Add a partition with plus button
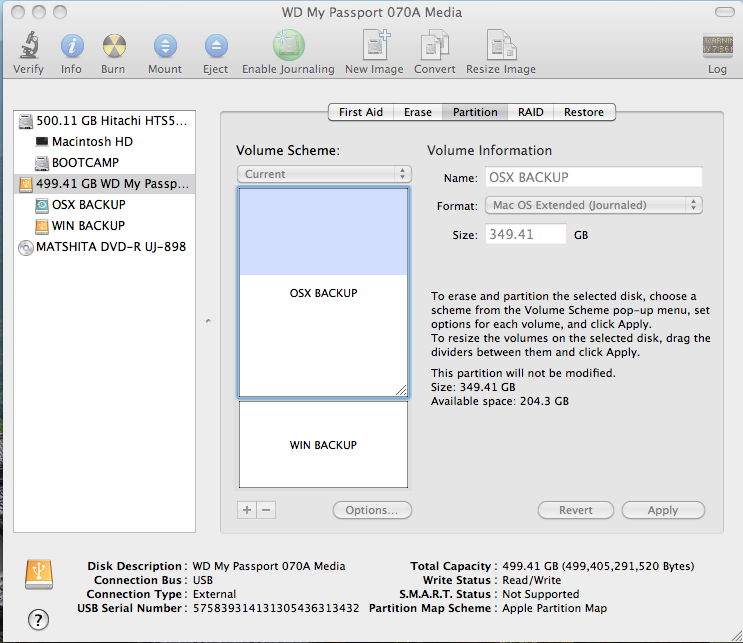Screen dimensions: 743x643 247,510
